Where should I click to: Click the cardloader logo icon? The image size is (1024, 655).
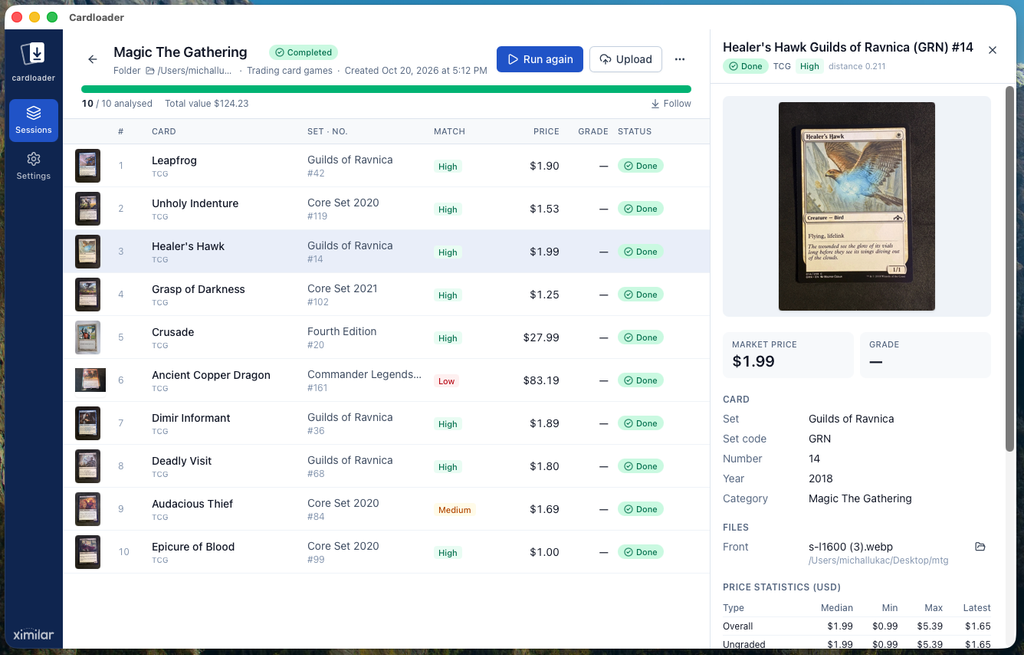[33, 54]
